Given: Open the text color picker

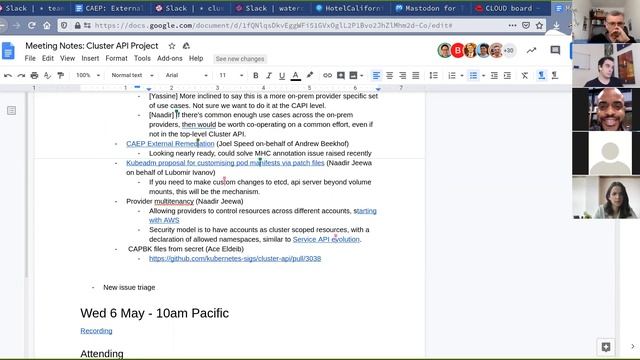Looking at the screenshot, I should tap(296, 76).
